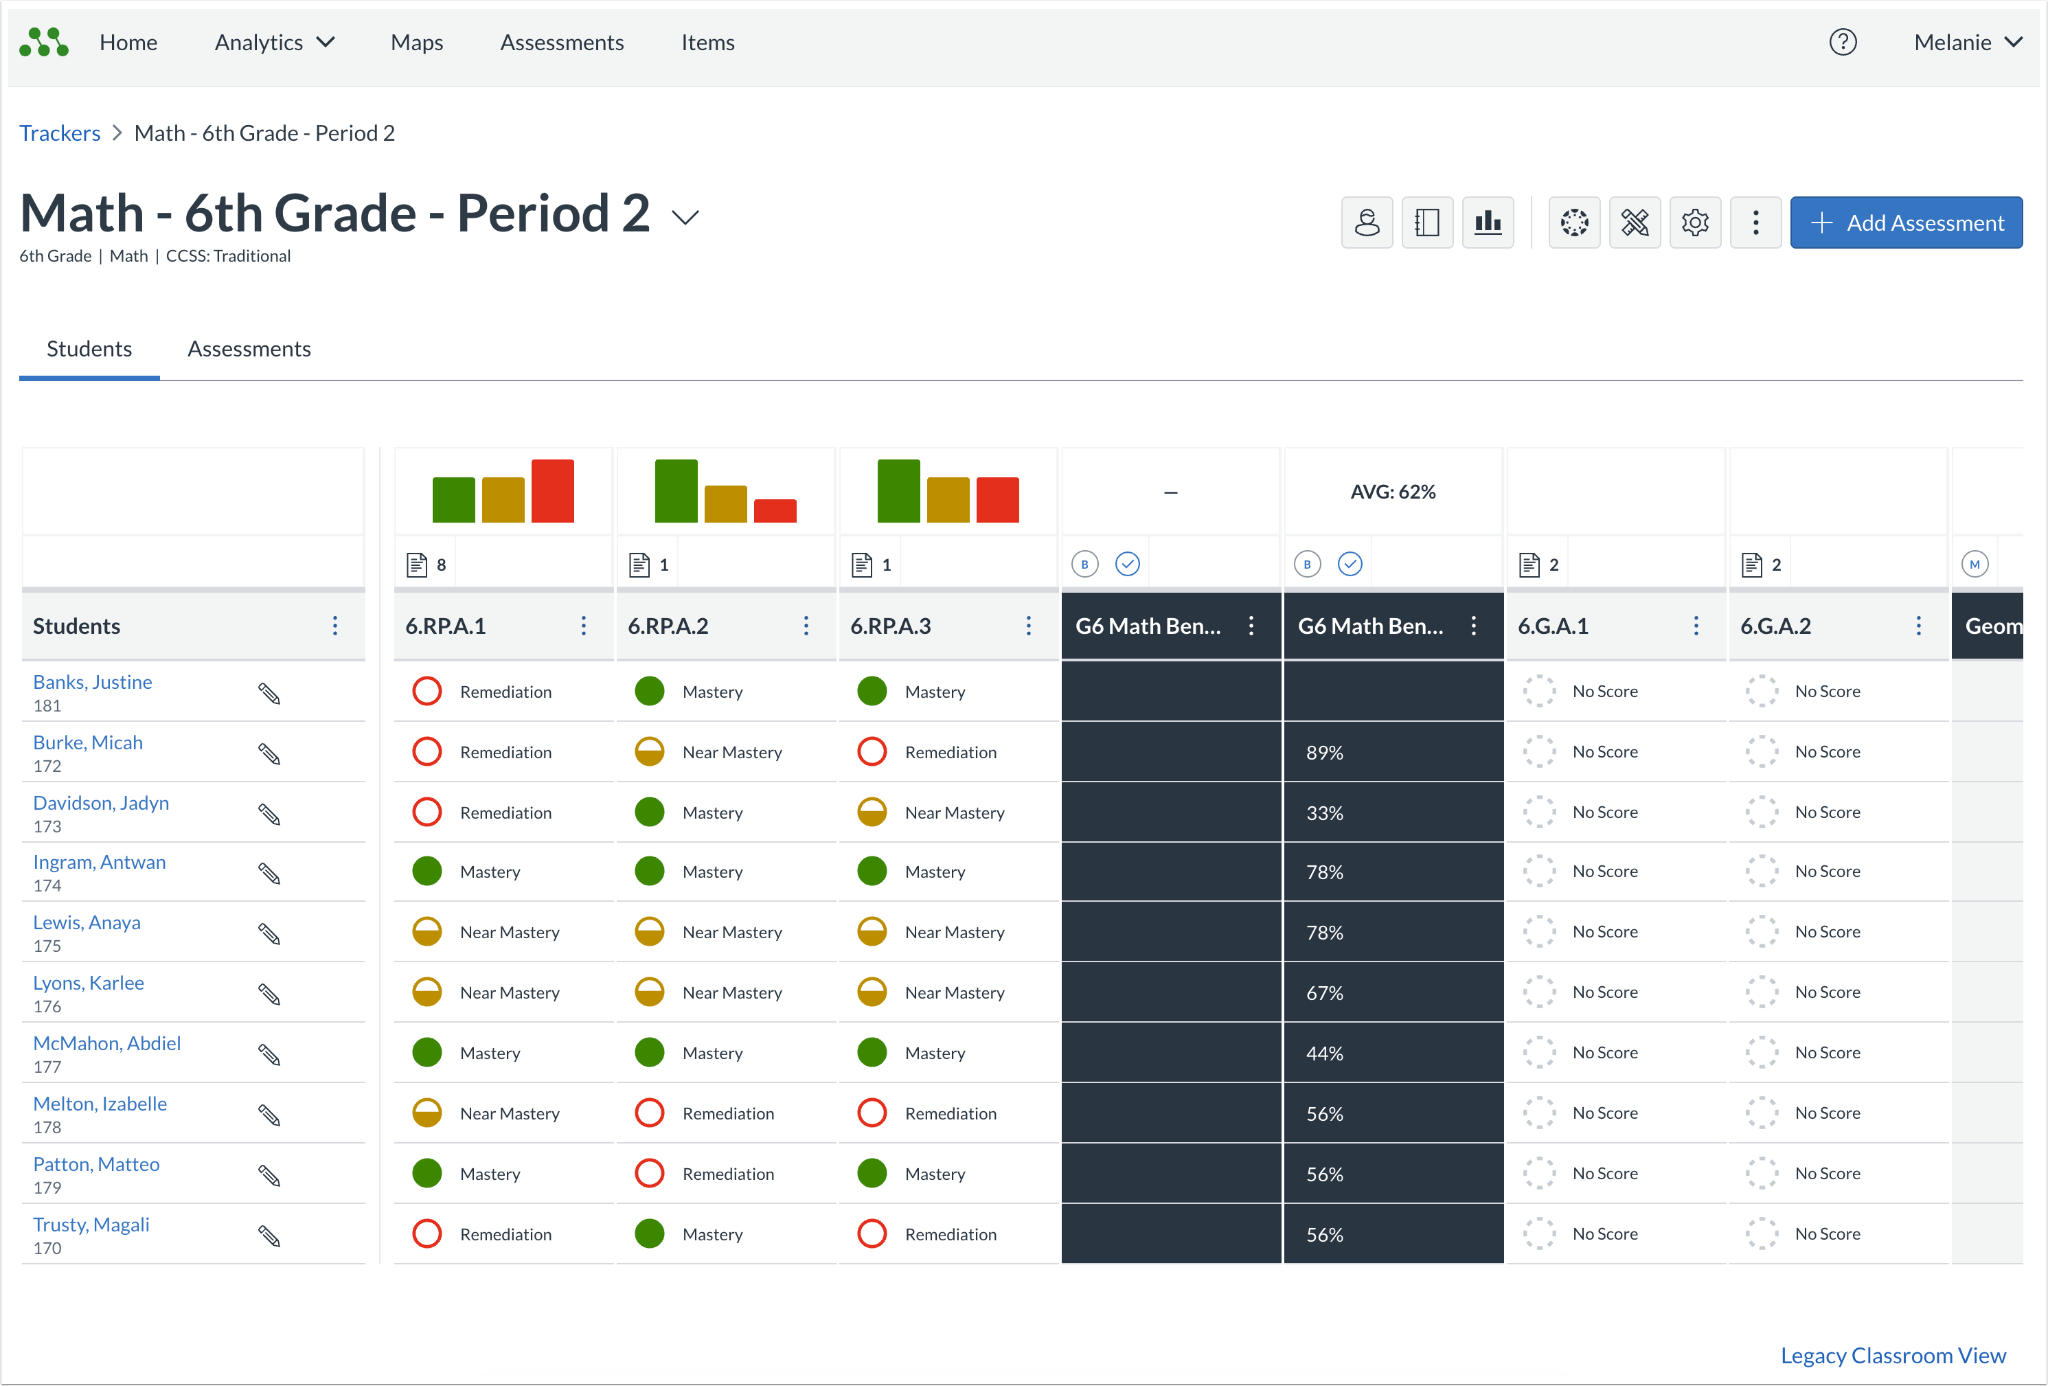Click the assessment document icon above 6.G.A.1
The height and width of the screenshot is (1386, 2048).
(1529, 565)
